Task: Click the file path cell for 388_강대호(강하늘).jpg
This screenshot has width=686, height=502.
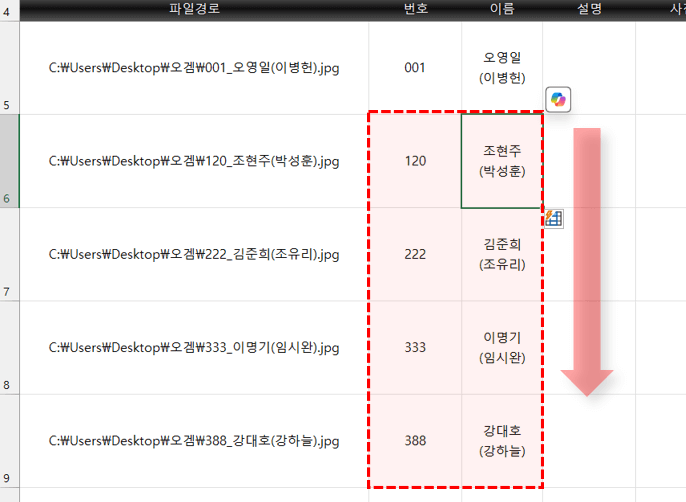Action: tap(194, 440)
